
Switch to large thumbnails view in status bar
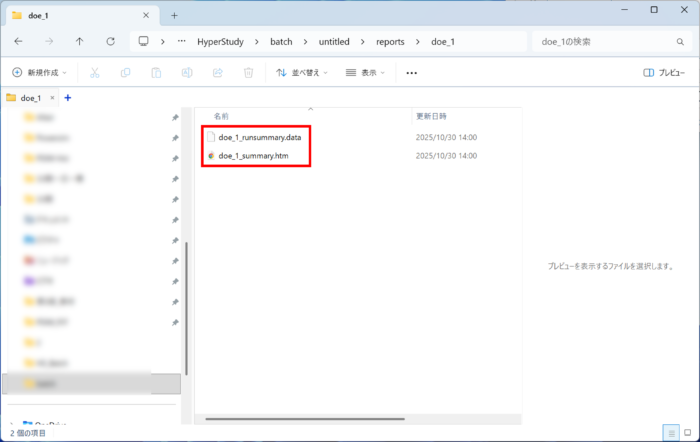[x=687, y=433]
